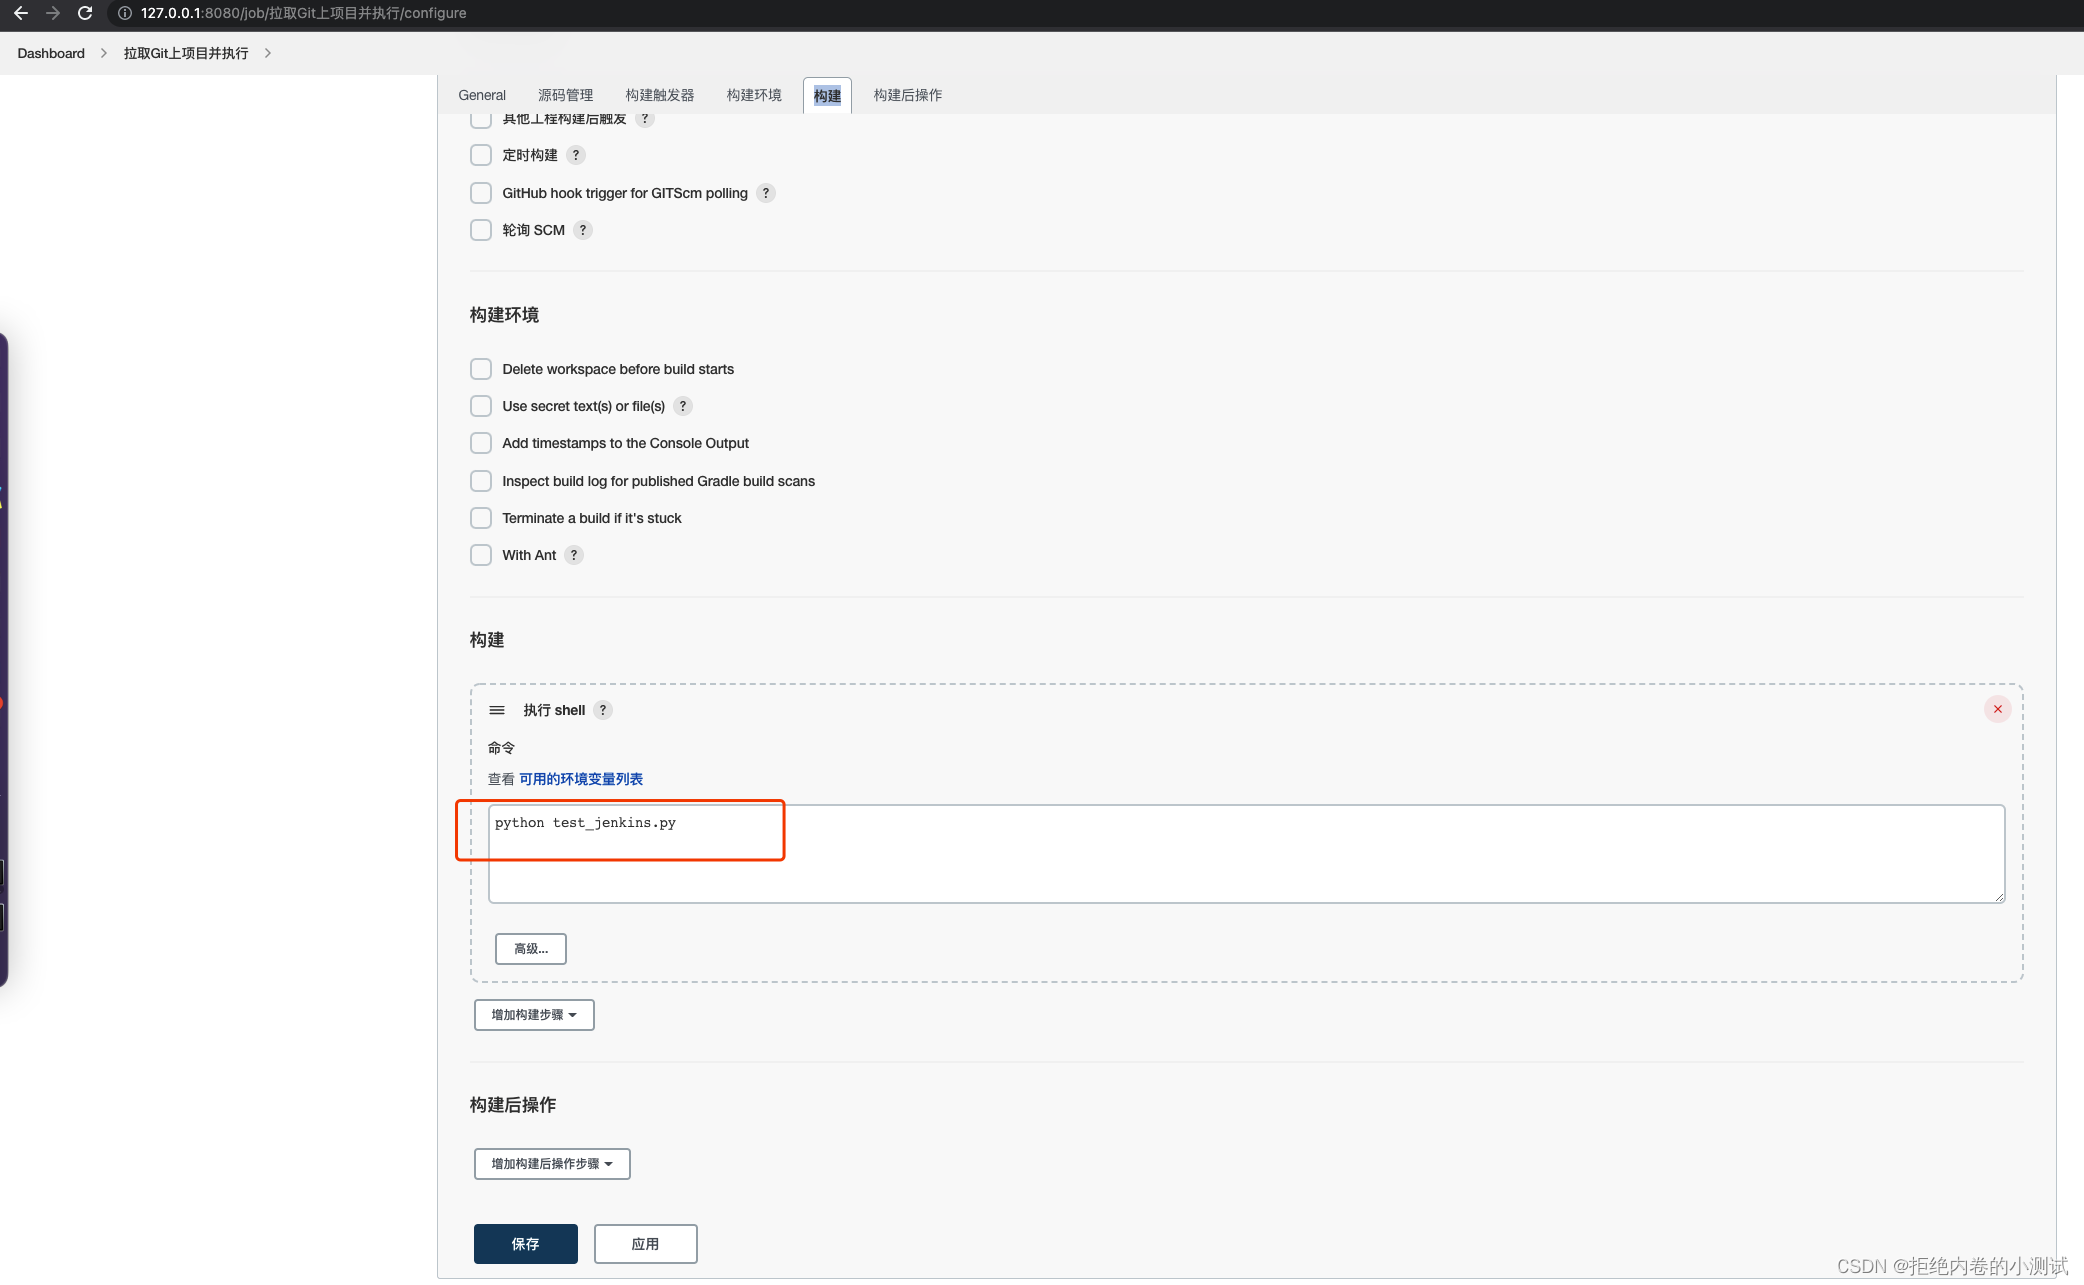Enable the 定时构建 checkbox
The height and width of the screenshot is (1285, 2084).
click(x=481, y=155)
